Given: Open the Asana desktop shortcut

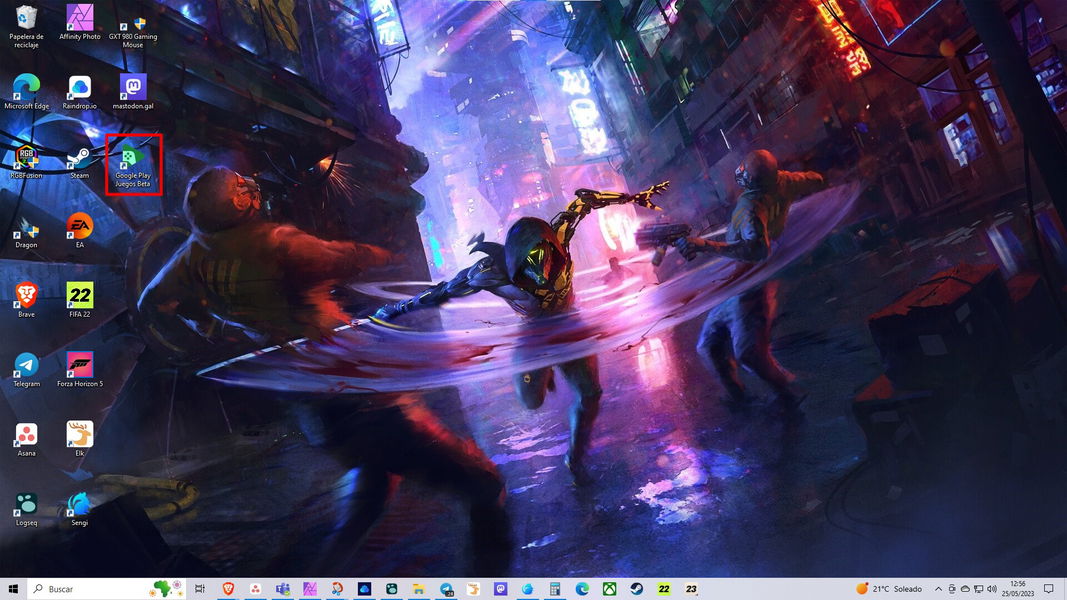Looking at the screenshot, I should pos(26,439).
